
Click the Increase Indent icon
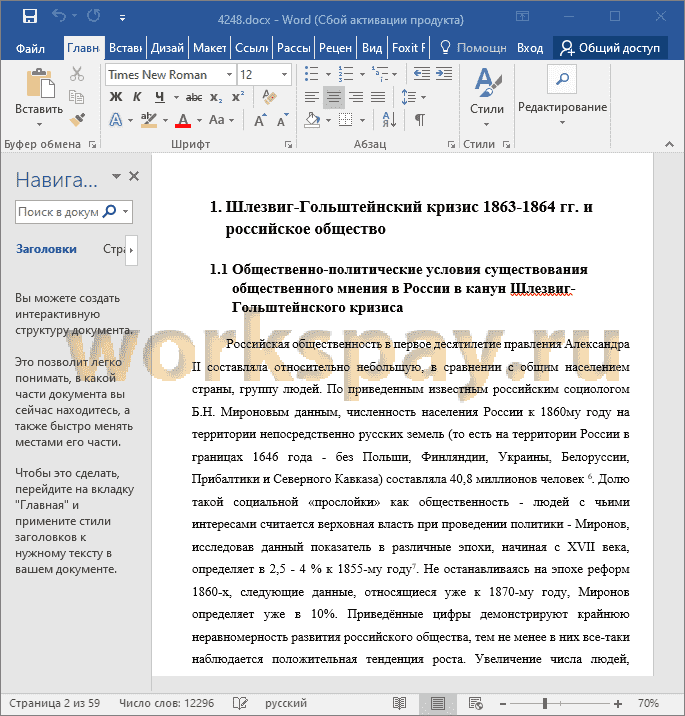(444, 74)
